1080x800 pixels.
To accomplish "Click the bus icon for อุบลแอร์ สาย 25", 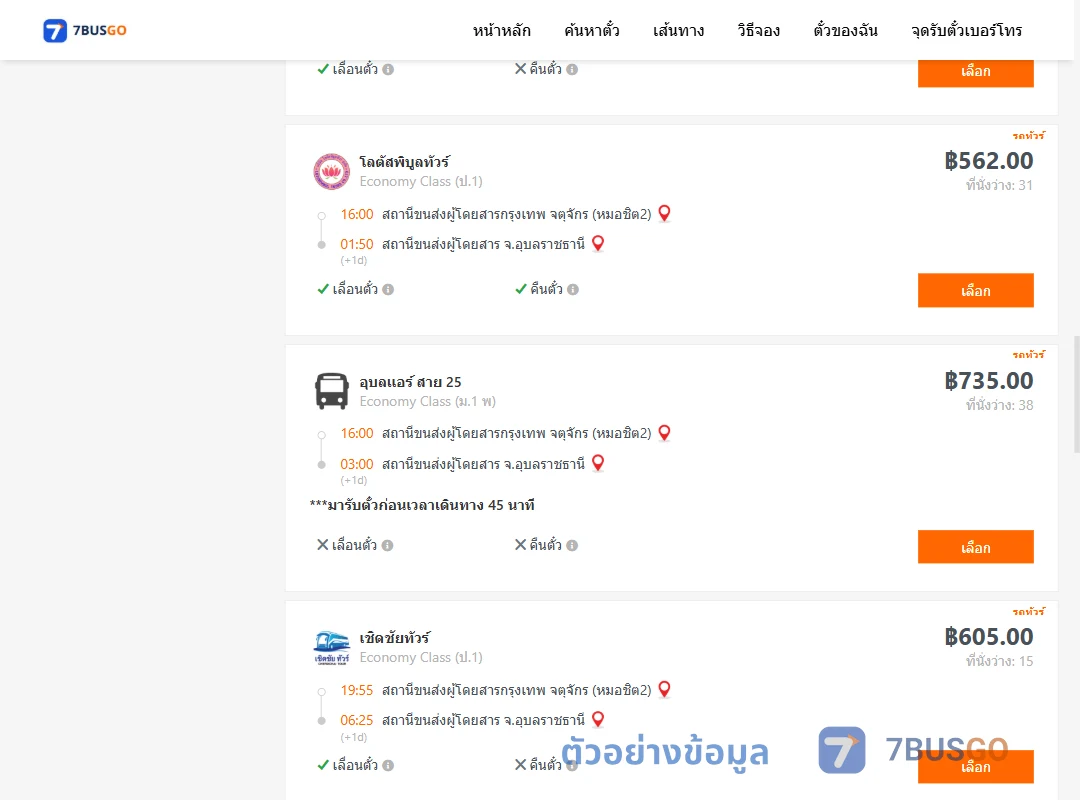I will point(331,391).
